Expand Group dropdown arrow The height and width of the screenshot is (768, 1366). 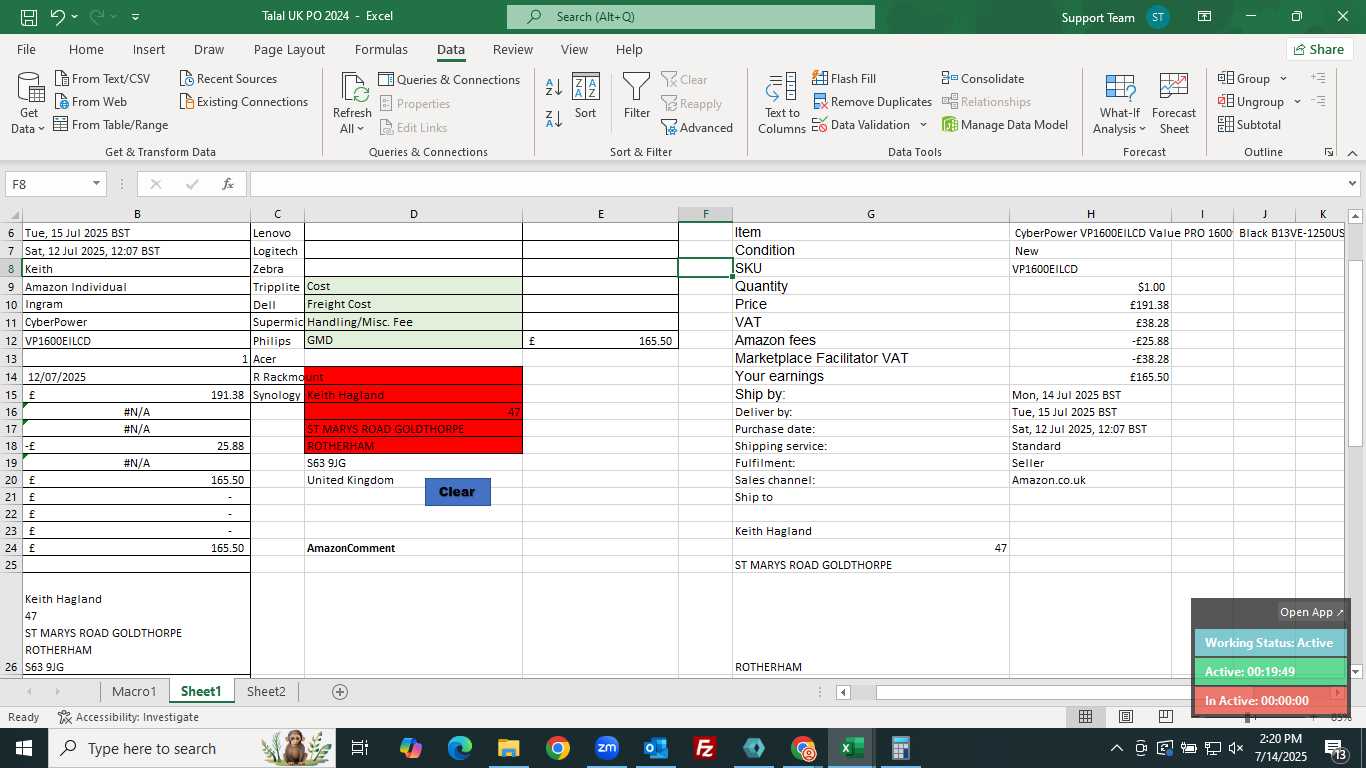click(x=1283, y=78)
